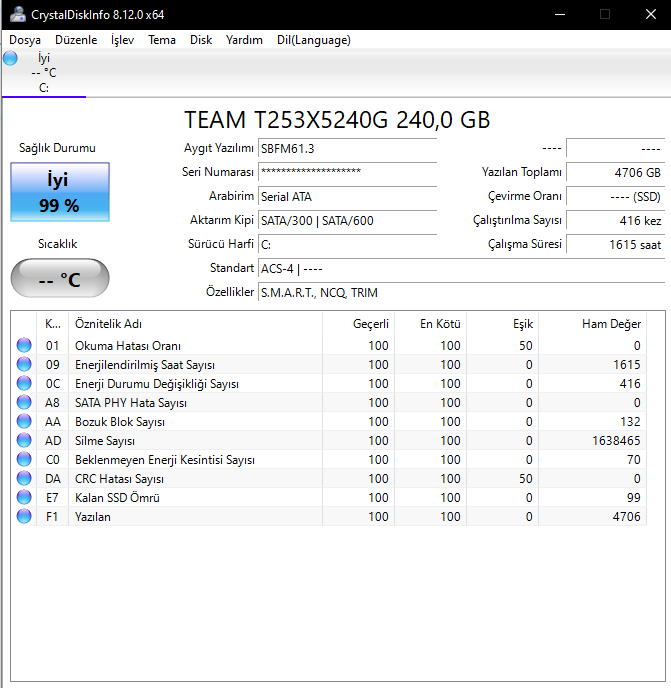This screenshot has width=671, height=688.
Task: Click status orb for Silme Sayısı row
Action: tap(24, 440)
